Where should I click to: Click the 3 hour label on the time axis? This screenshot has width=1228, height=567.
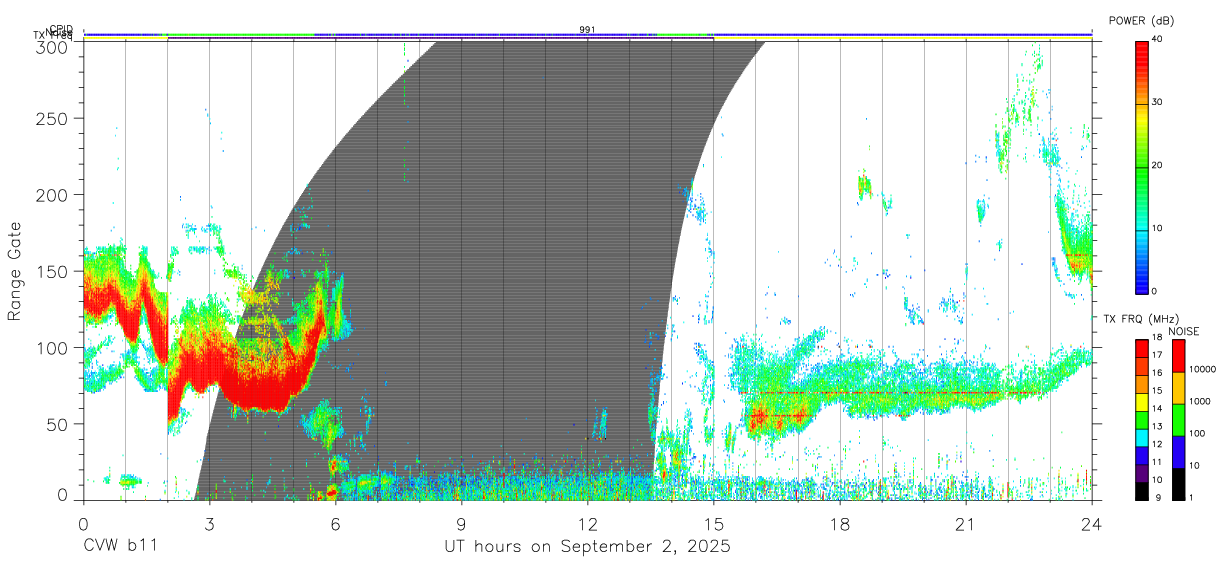(210, 523)
